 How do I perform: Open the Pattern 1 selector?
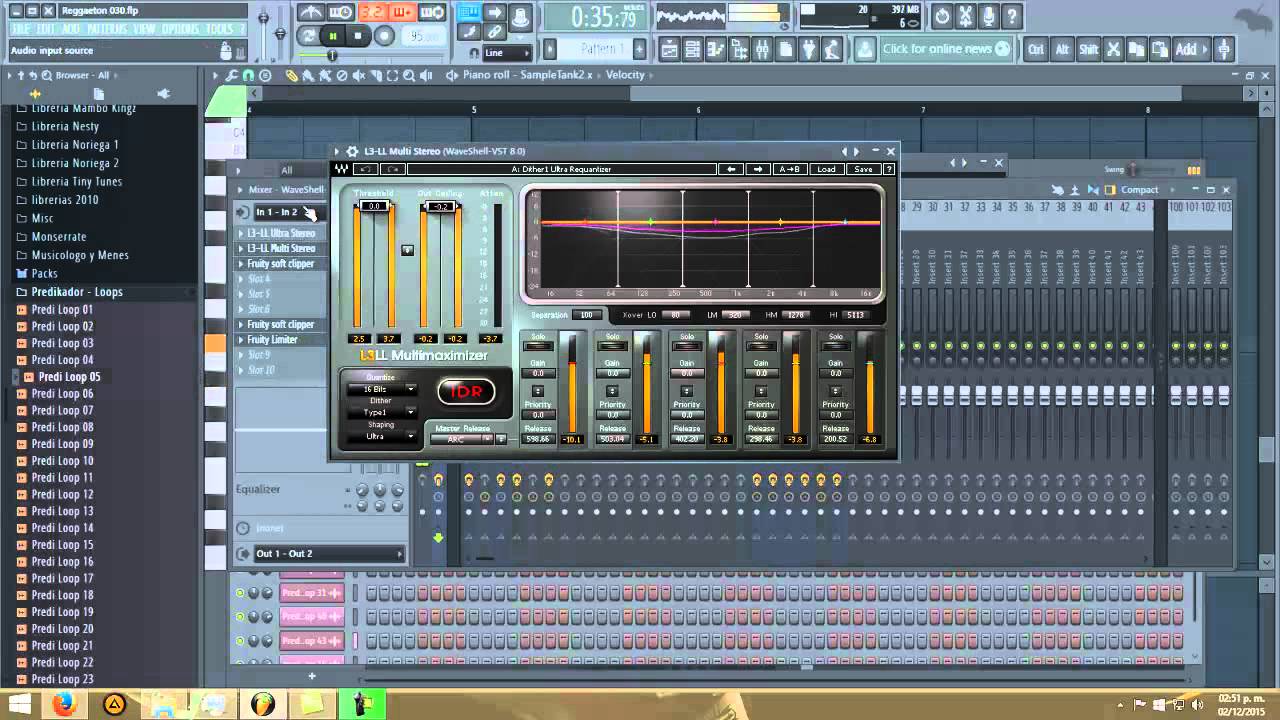[600, 49]
